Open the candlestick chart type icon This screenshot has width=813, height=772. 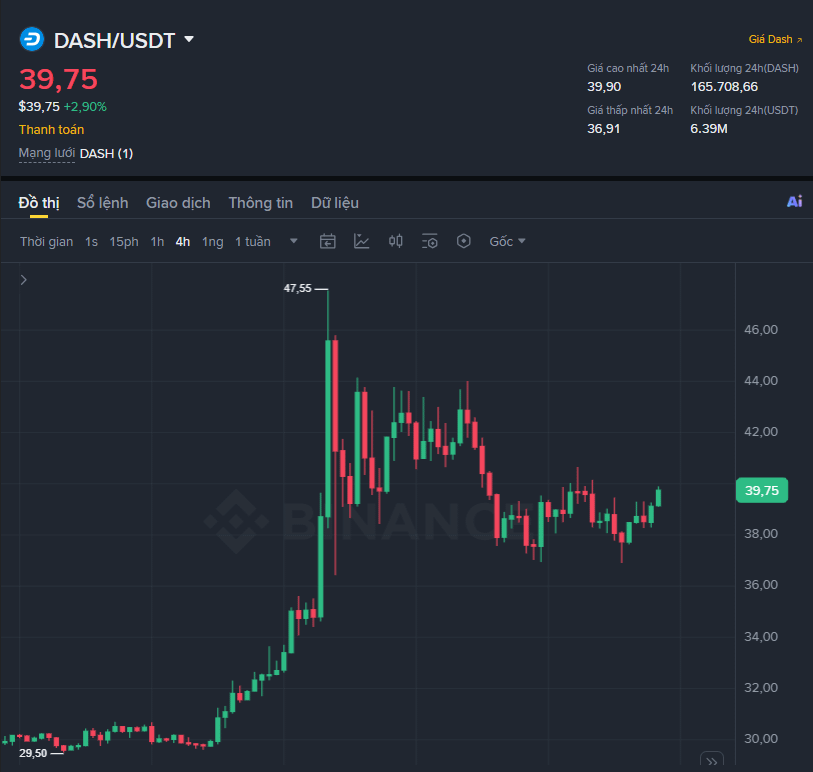[396, 241]
